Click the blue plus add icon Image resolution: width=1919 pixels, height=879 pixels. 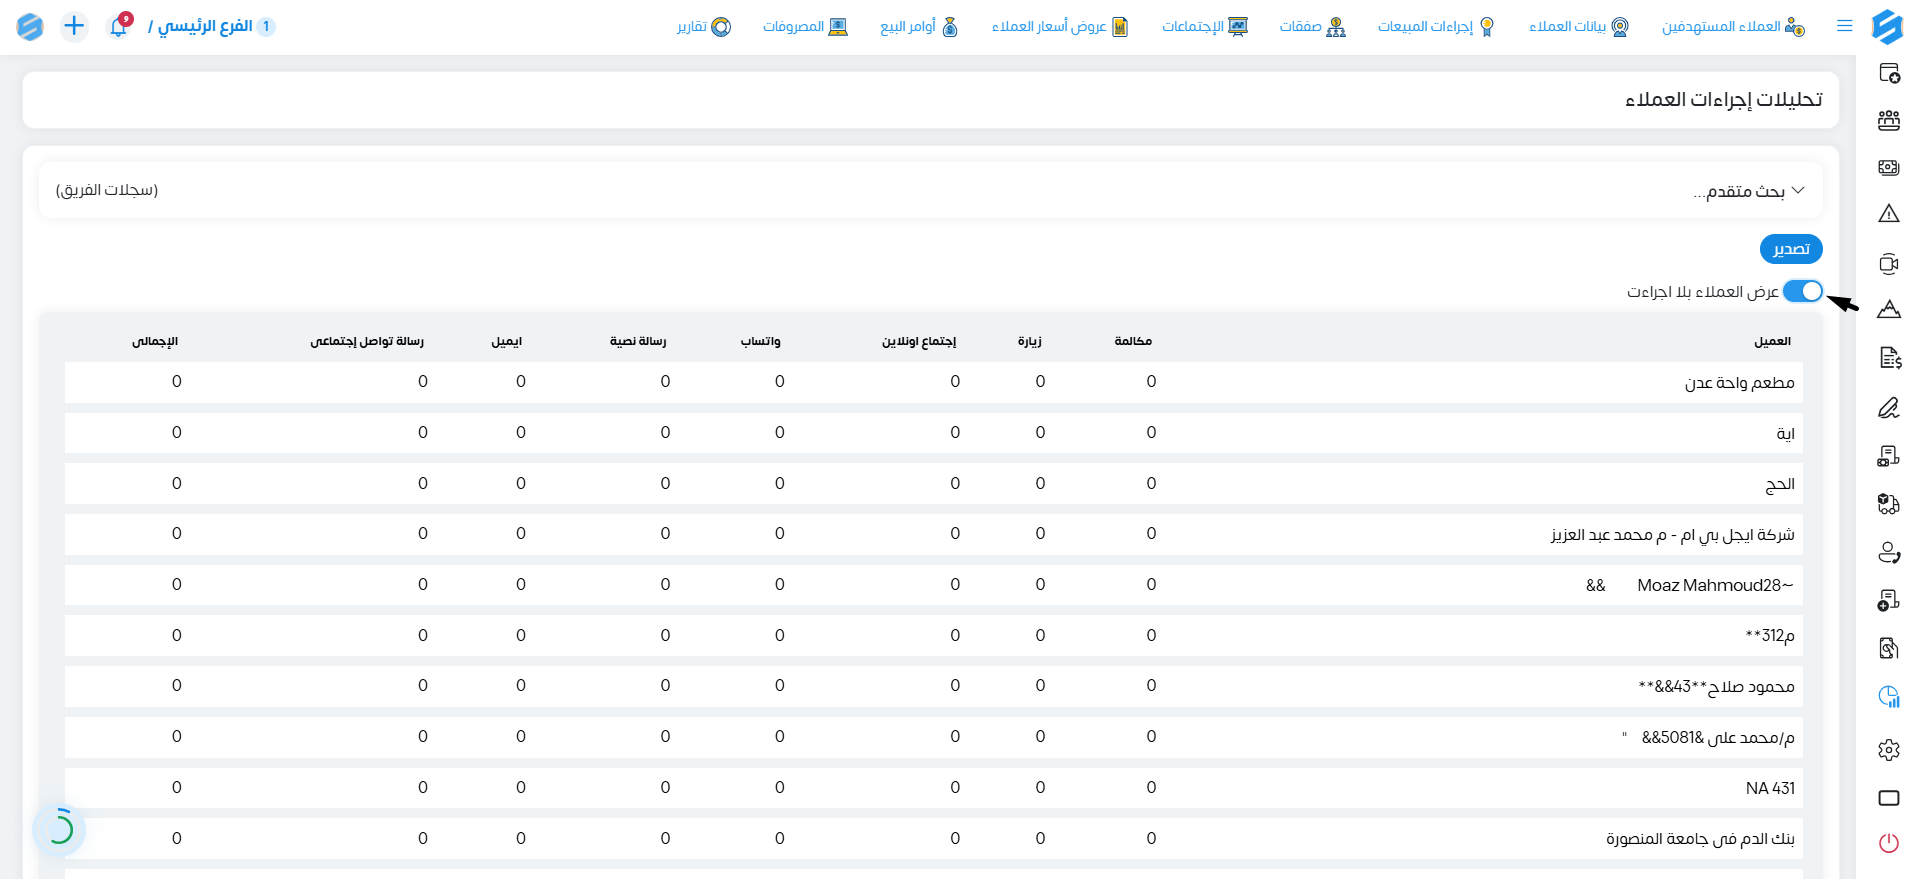pyautogui.click(x=74, y=26)
